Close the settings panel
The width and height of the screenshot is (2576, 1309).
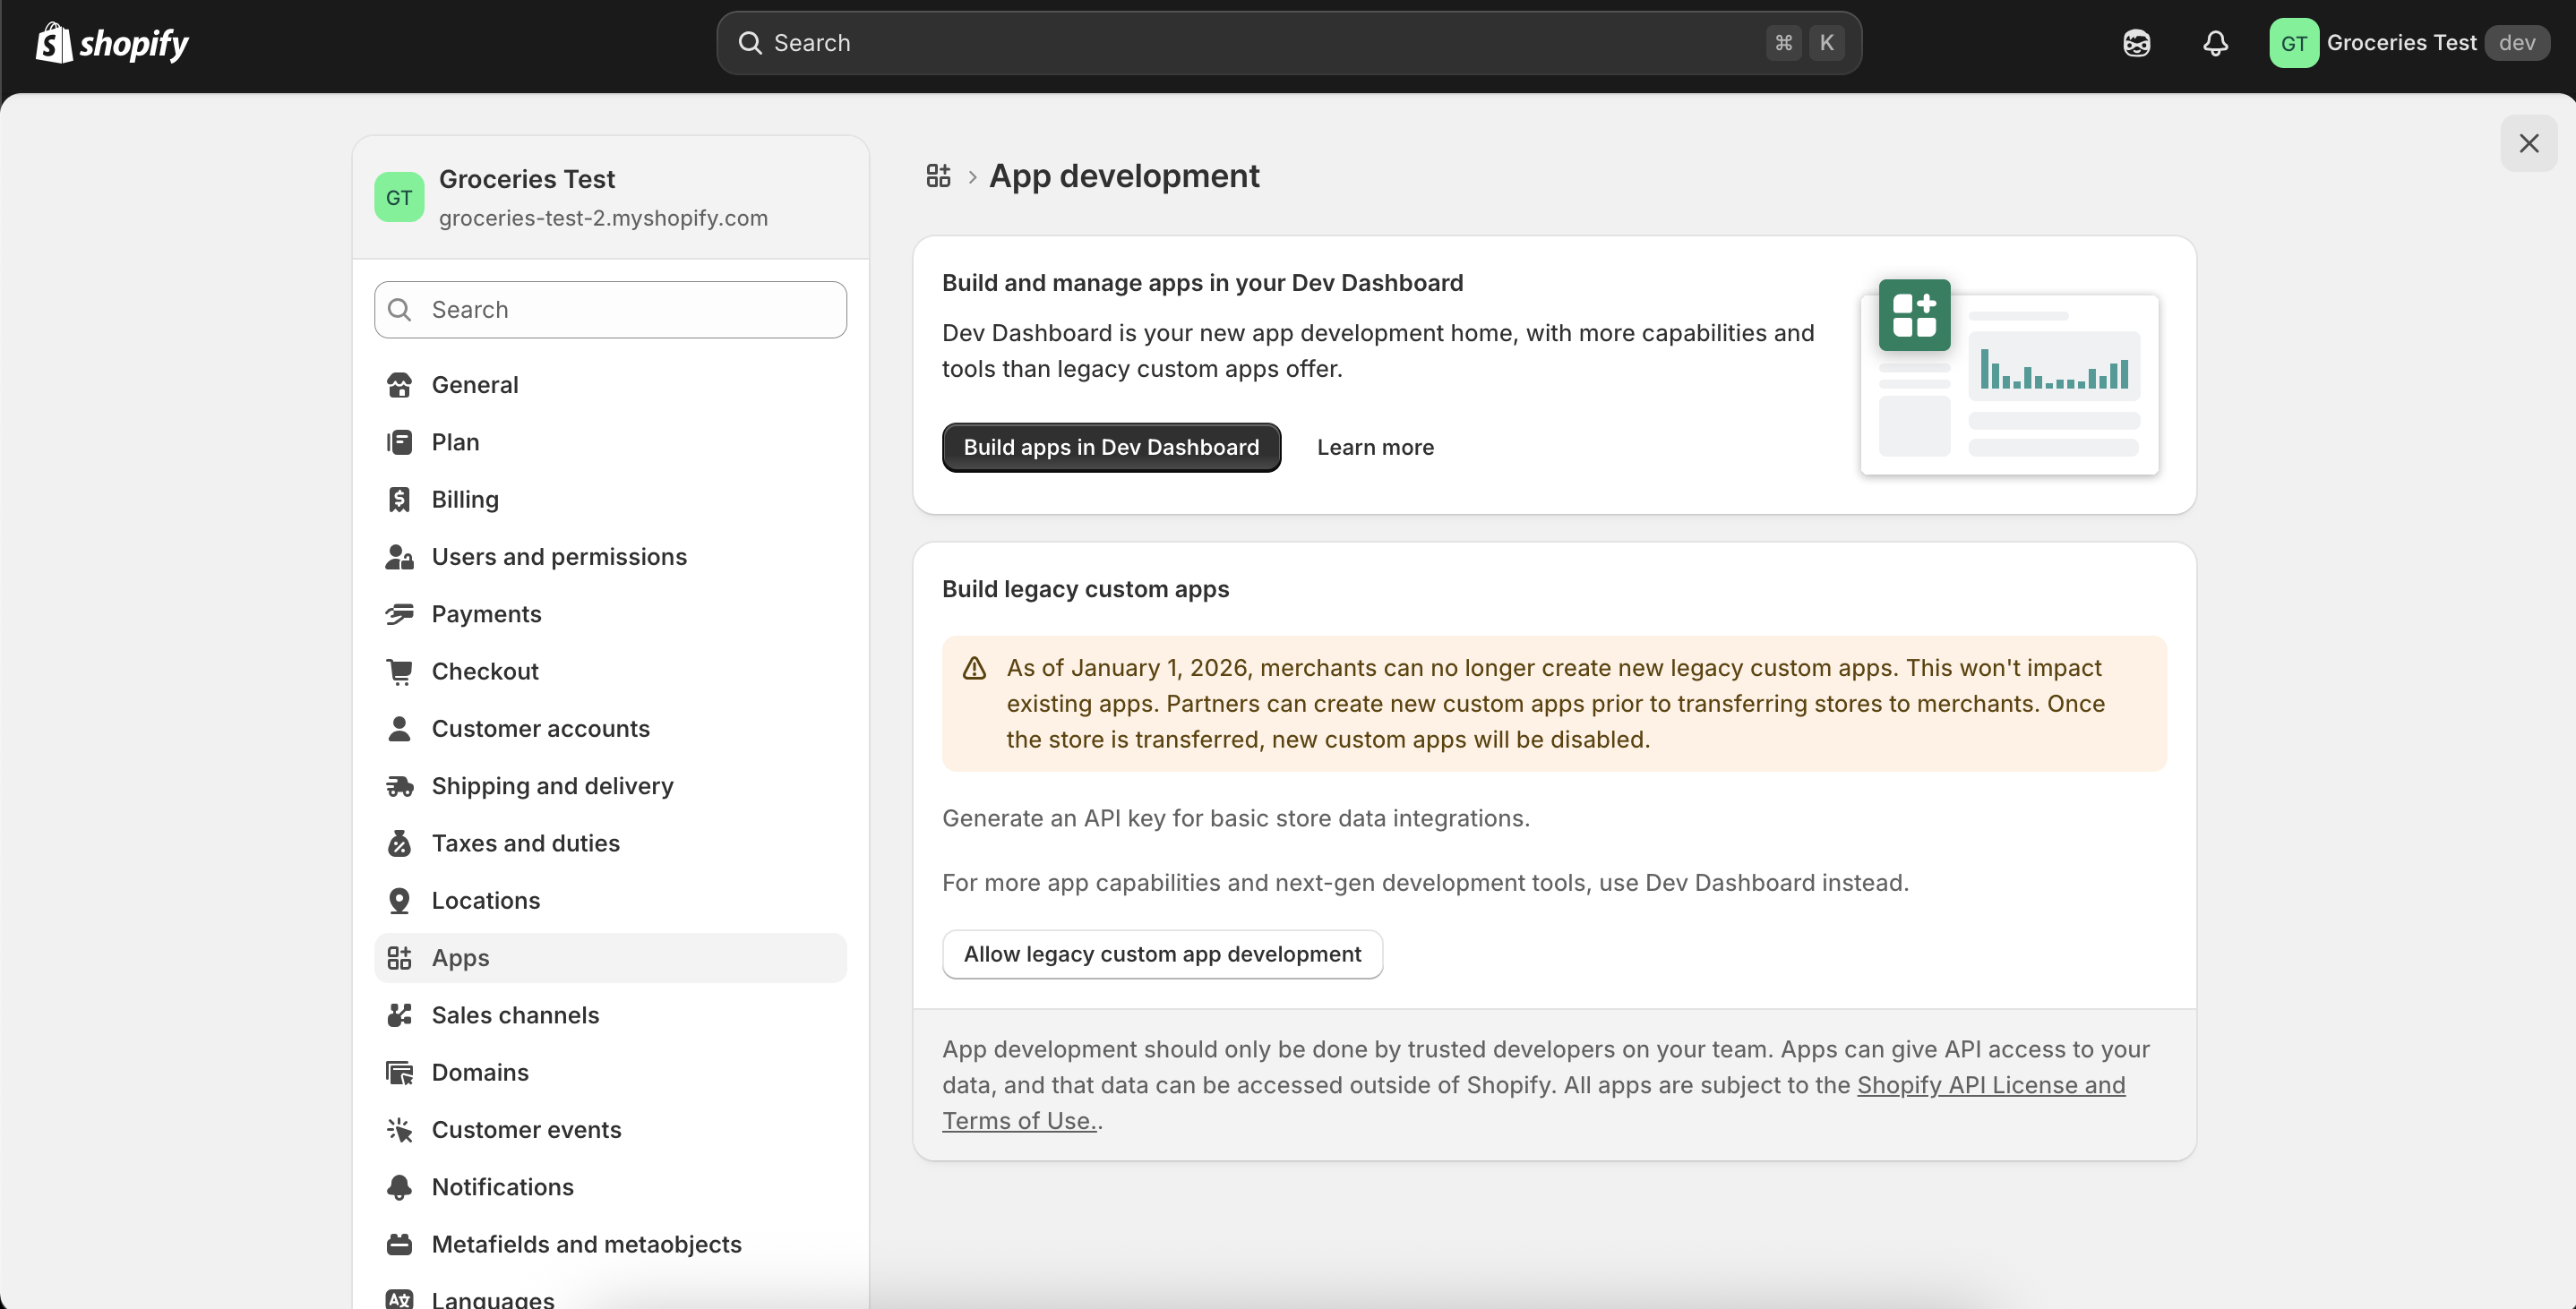tap(2529, 143)
